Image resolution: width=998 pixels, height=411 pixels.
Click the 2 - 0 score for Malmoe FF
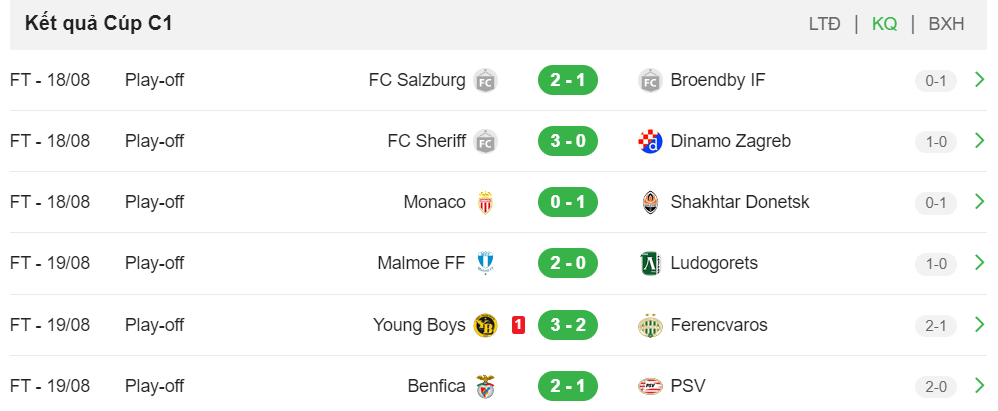pyautogui.click(x=568, y=263)
